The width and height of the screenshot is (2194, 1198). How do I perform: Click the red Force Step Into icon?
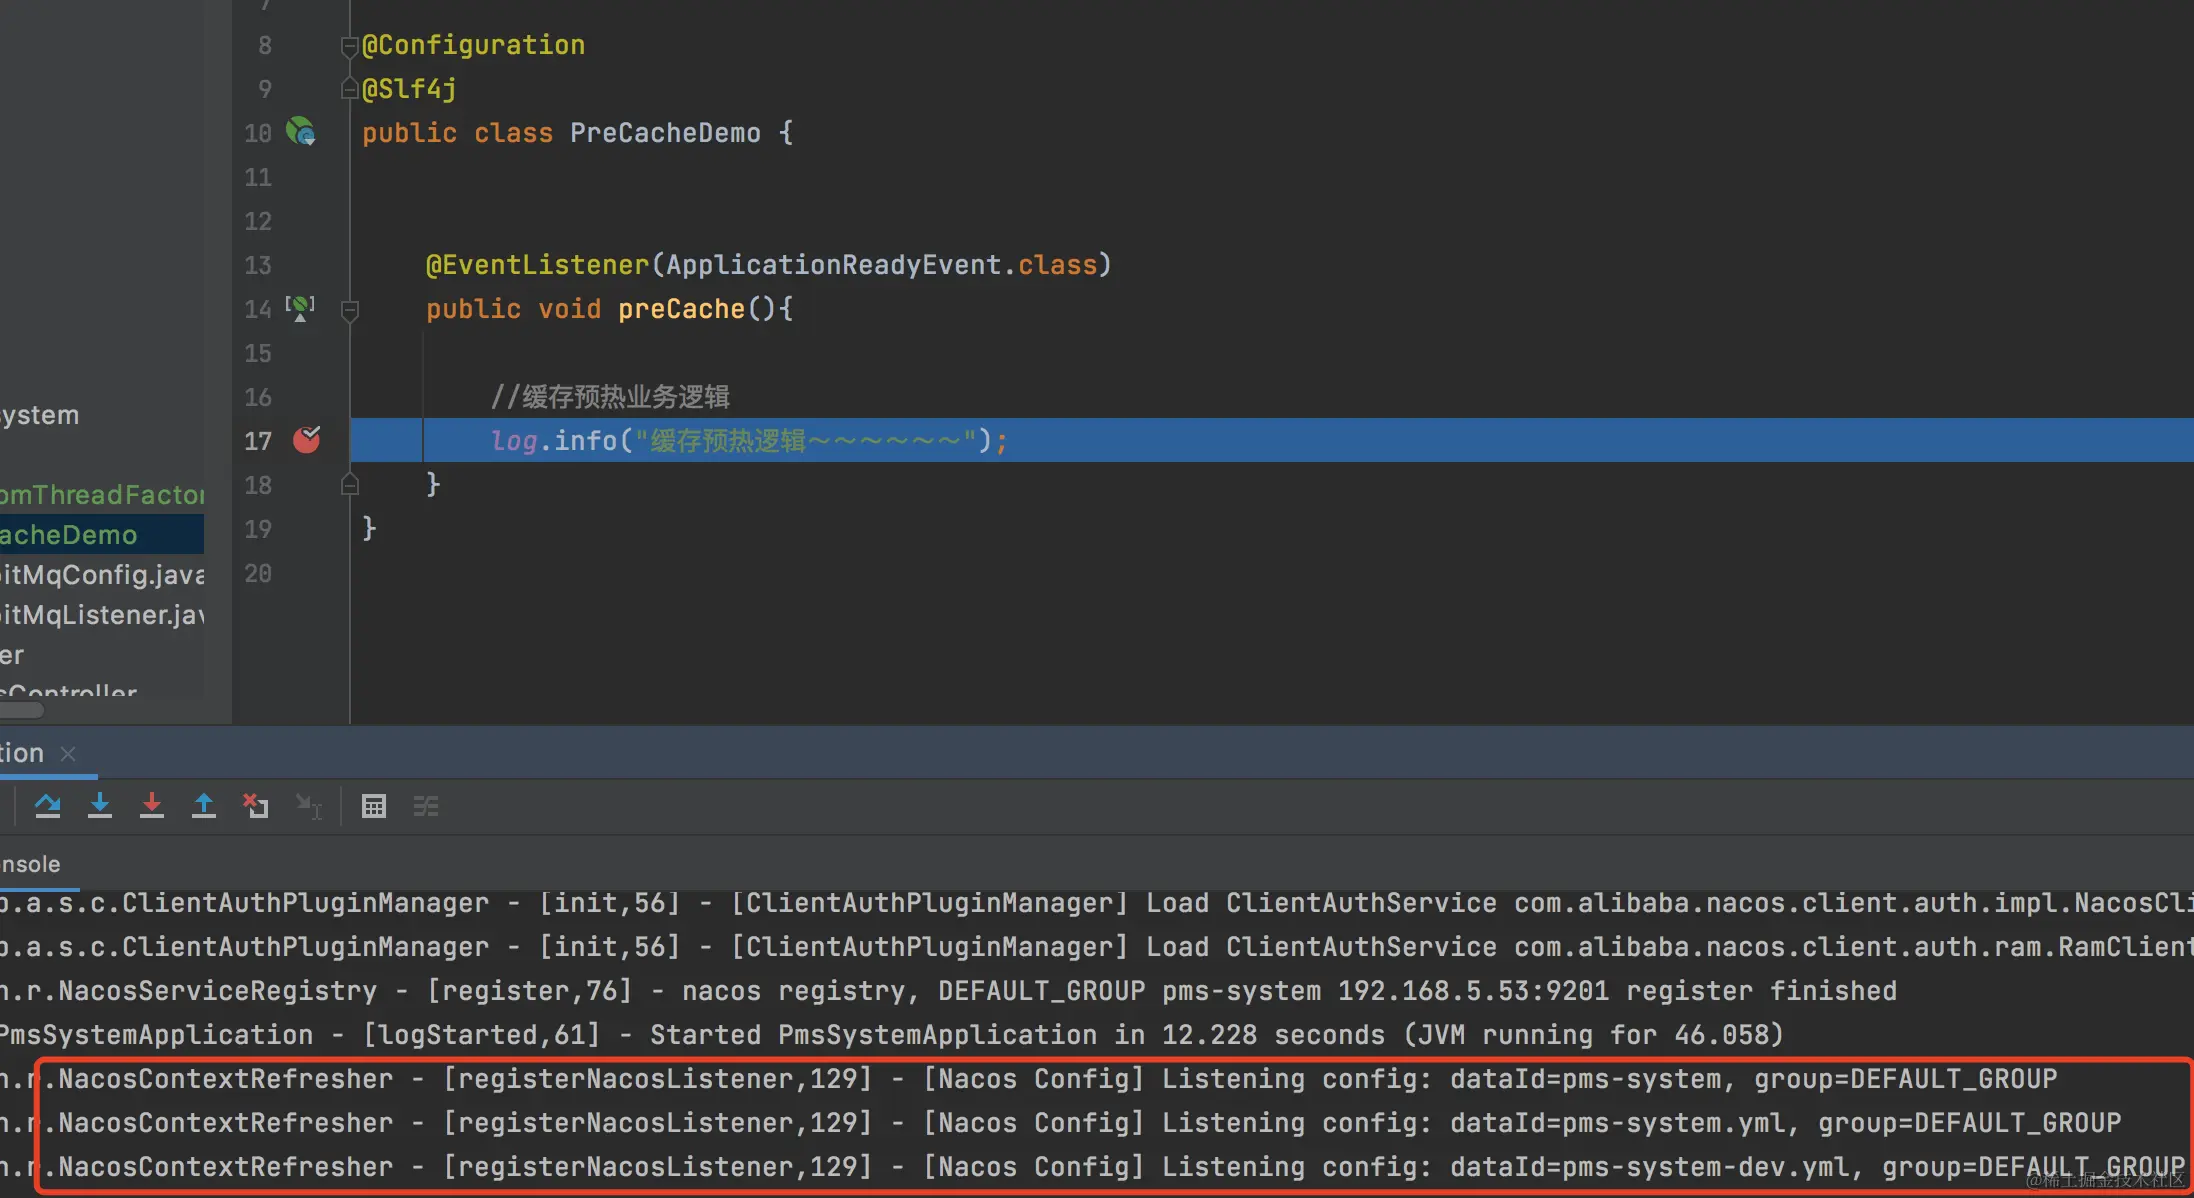pos(152,805)
